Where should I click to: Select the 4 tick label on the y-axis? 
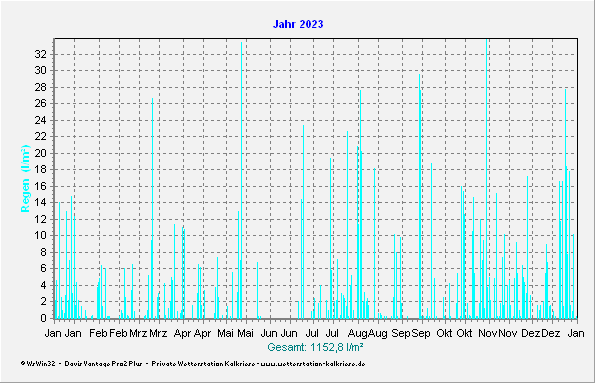click(x=44, y=285)
